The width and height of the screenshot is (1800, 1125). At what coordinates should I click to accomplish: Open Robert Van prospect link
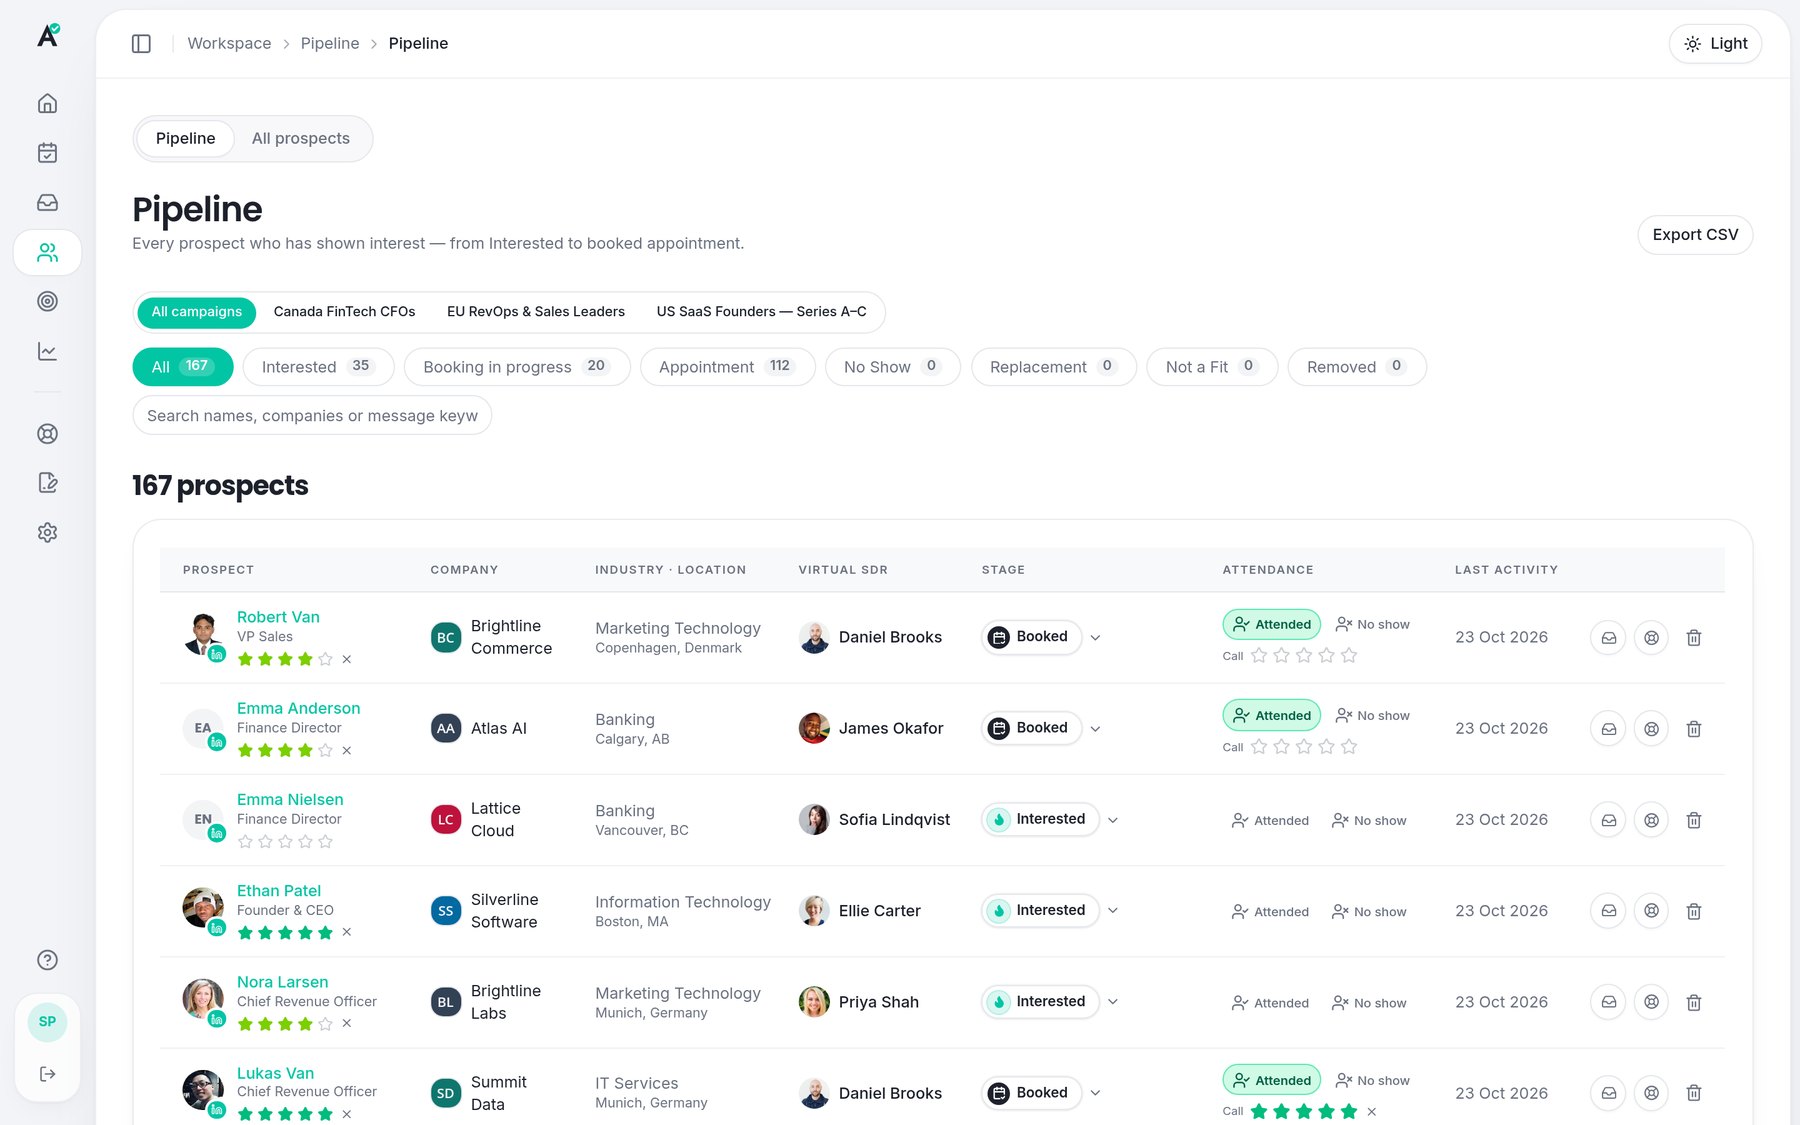(278, 617)
